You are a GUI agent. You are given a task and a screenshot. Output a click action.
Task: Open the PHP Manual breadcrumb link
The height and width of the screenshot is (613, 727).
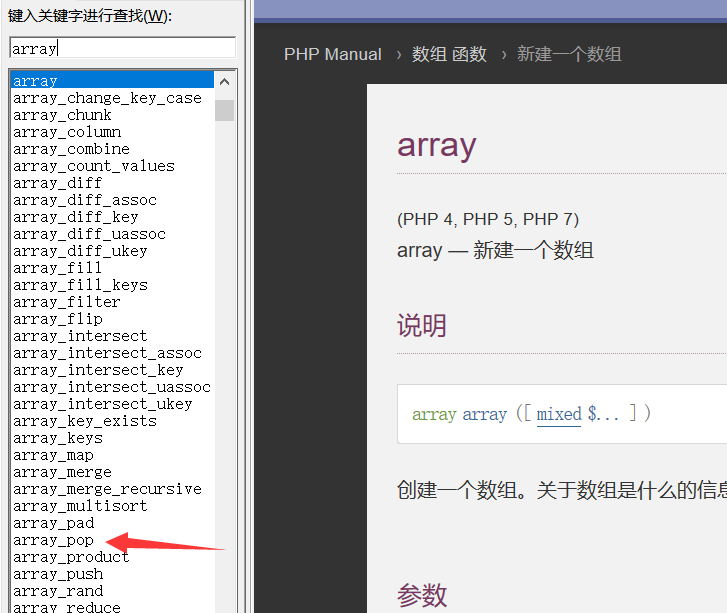coord(332,54)
